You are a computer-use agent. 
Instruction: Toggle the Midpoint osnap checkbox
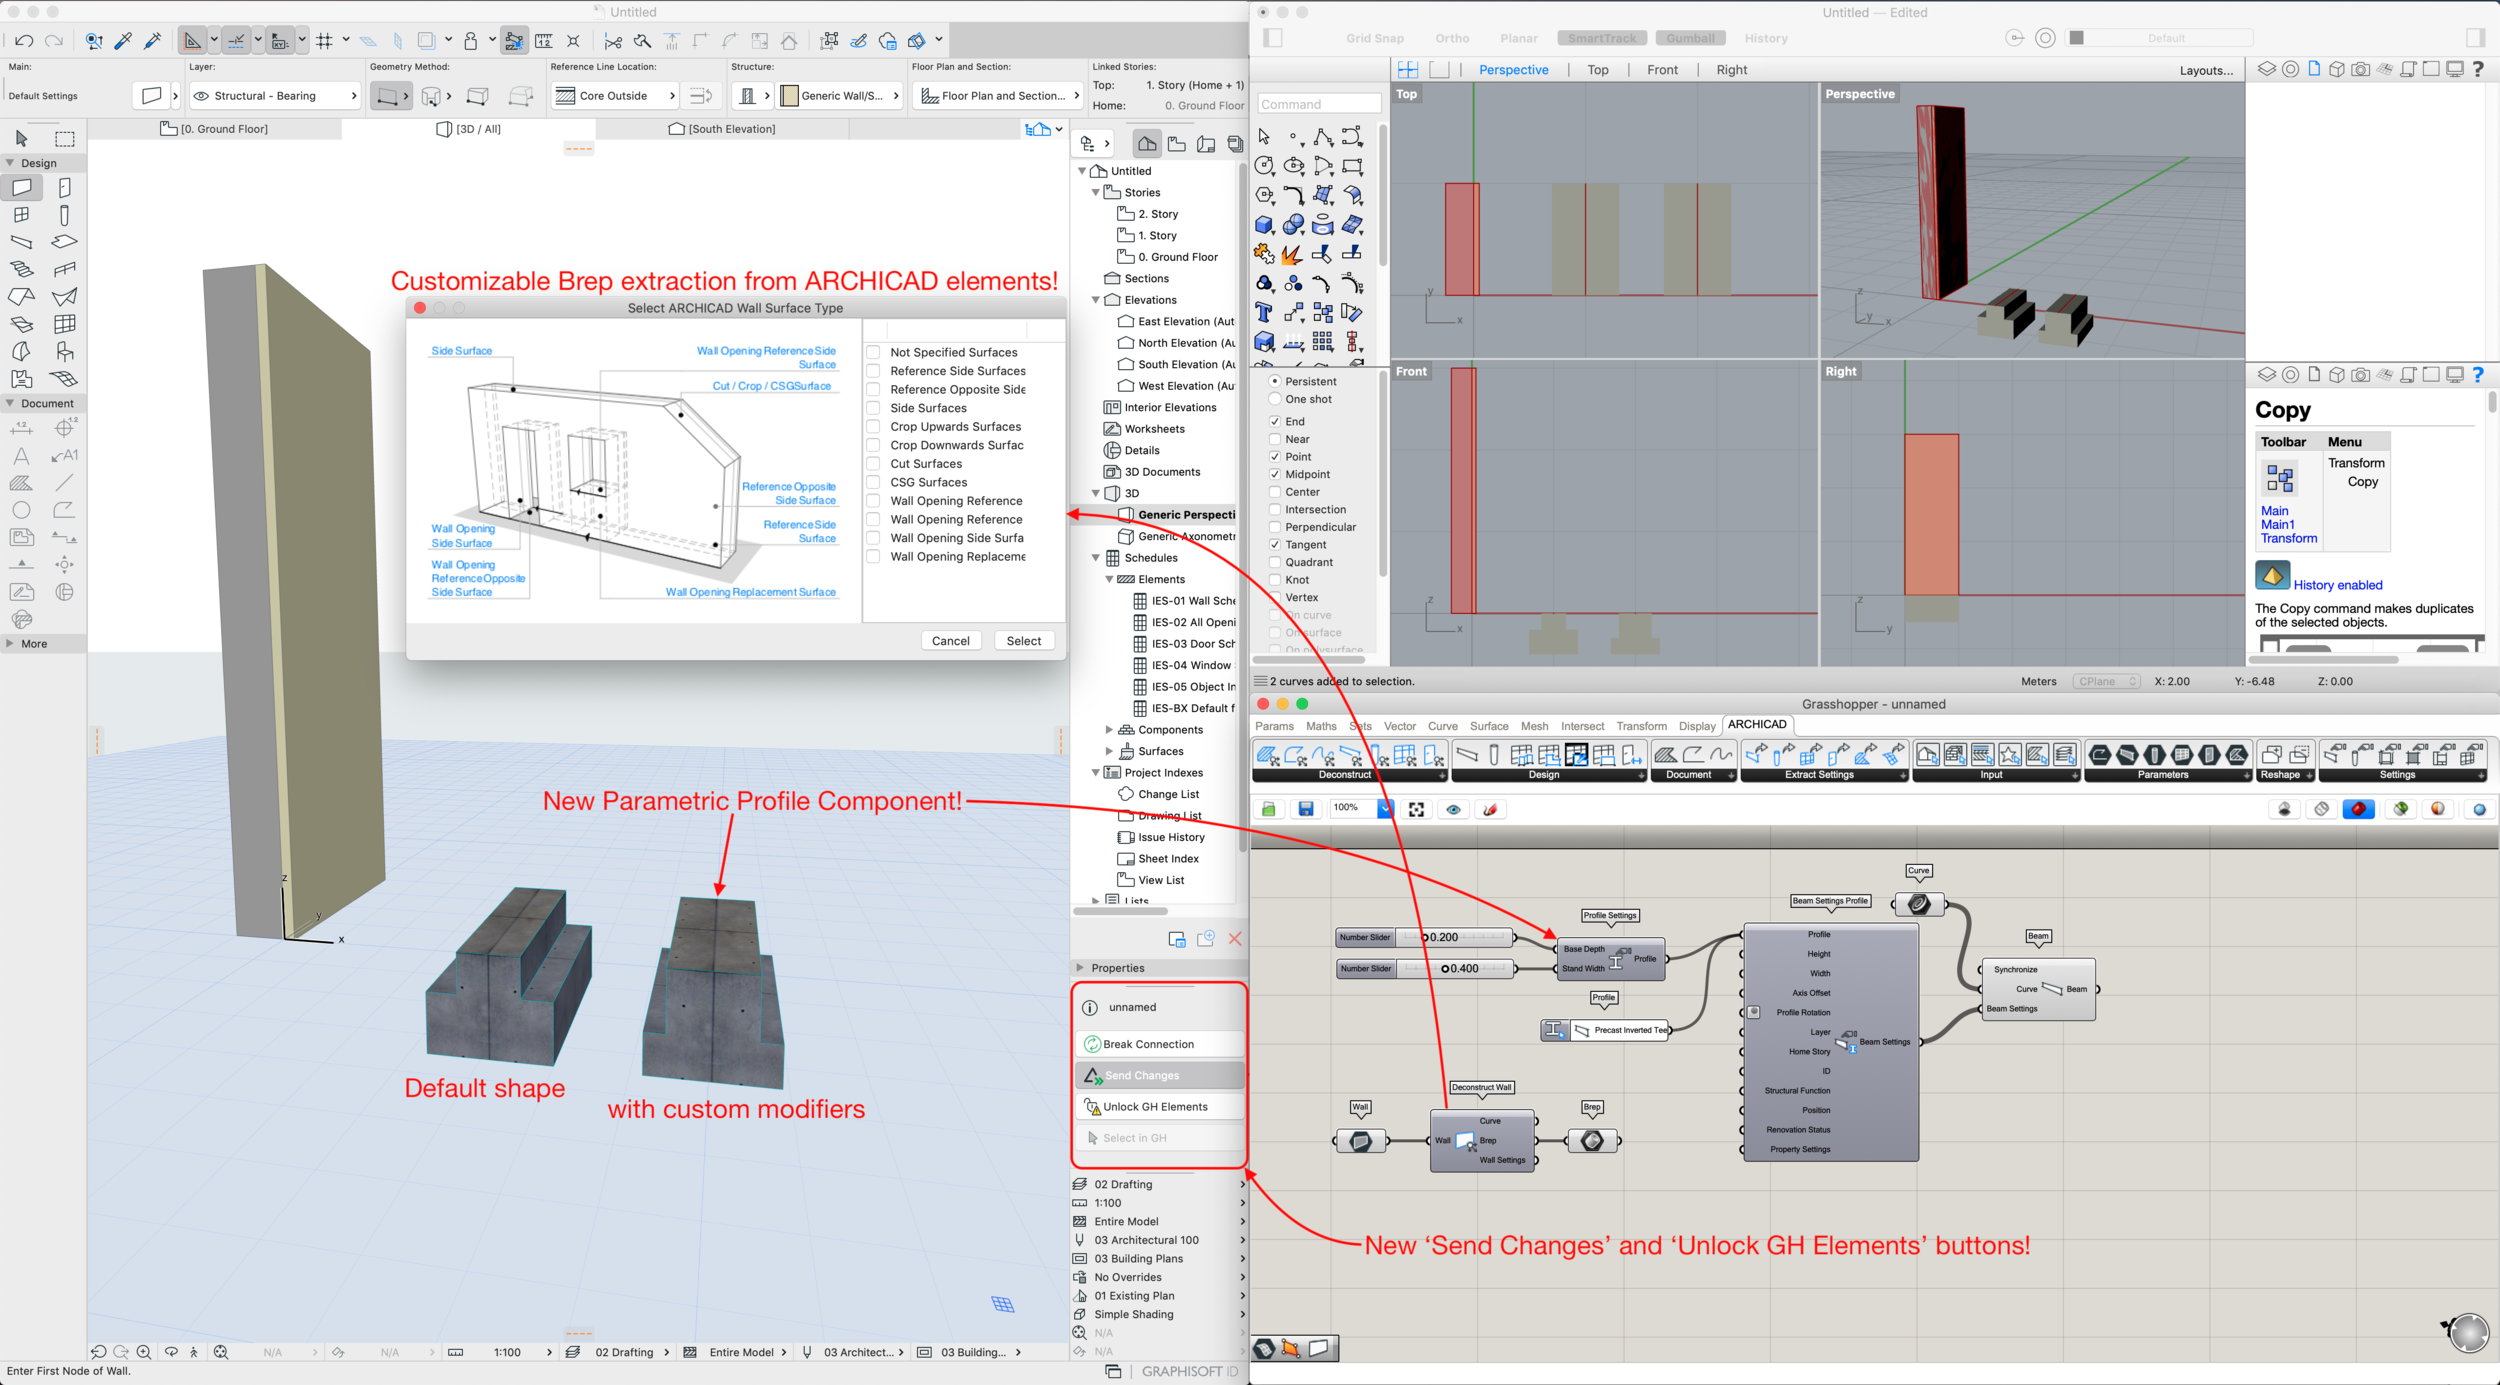pos(1275,474)
